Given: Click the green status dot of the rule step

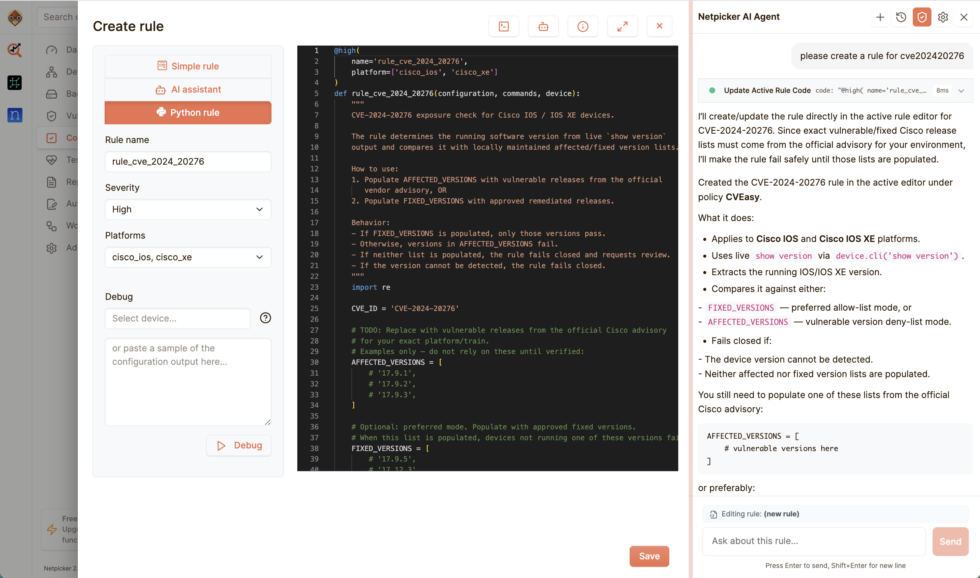Looking at the screenshot, I should coord(712,91).
